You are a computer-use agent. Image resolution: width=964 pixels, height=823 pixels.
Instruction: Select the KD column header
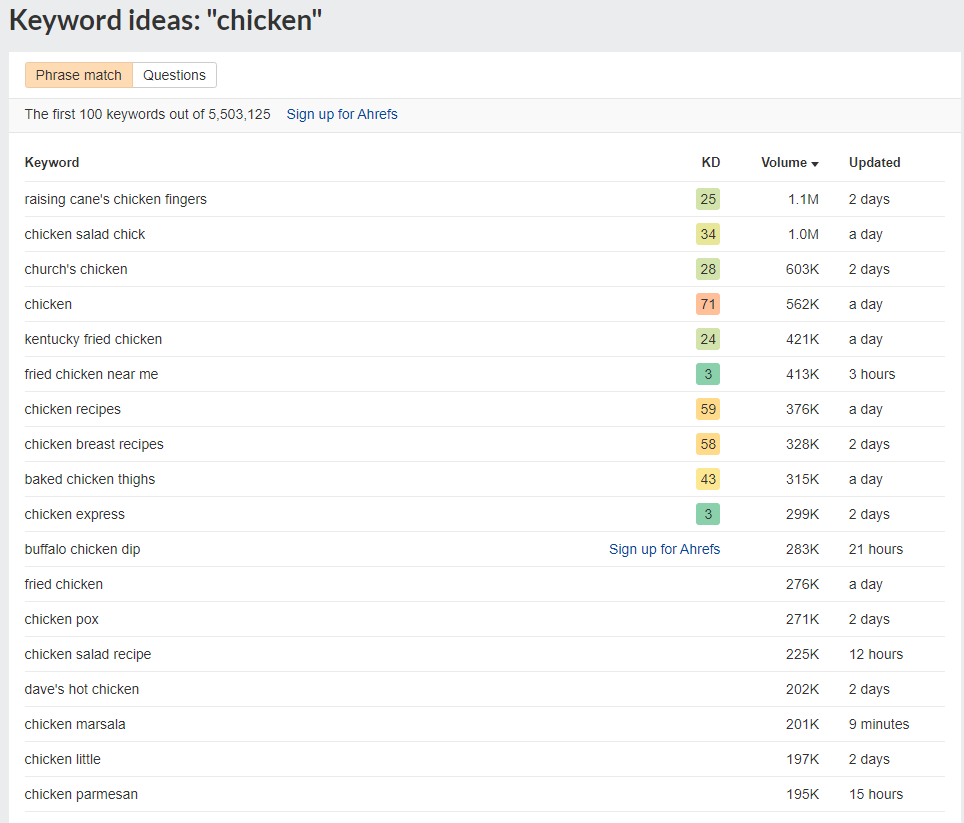click(711, 163)
